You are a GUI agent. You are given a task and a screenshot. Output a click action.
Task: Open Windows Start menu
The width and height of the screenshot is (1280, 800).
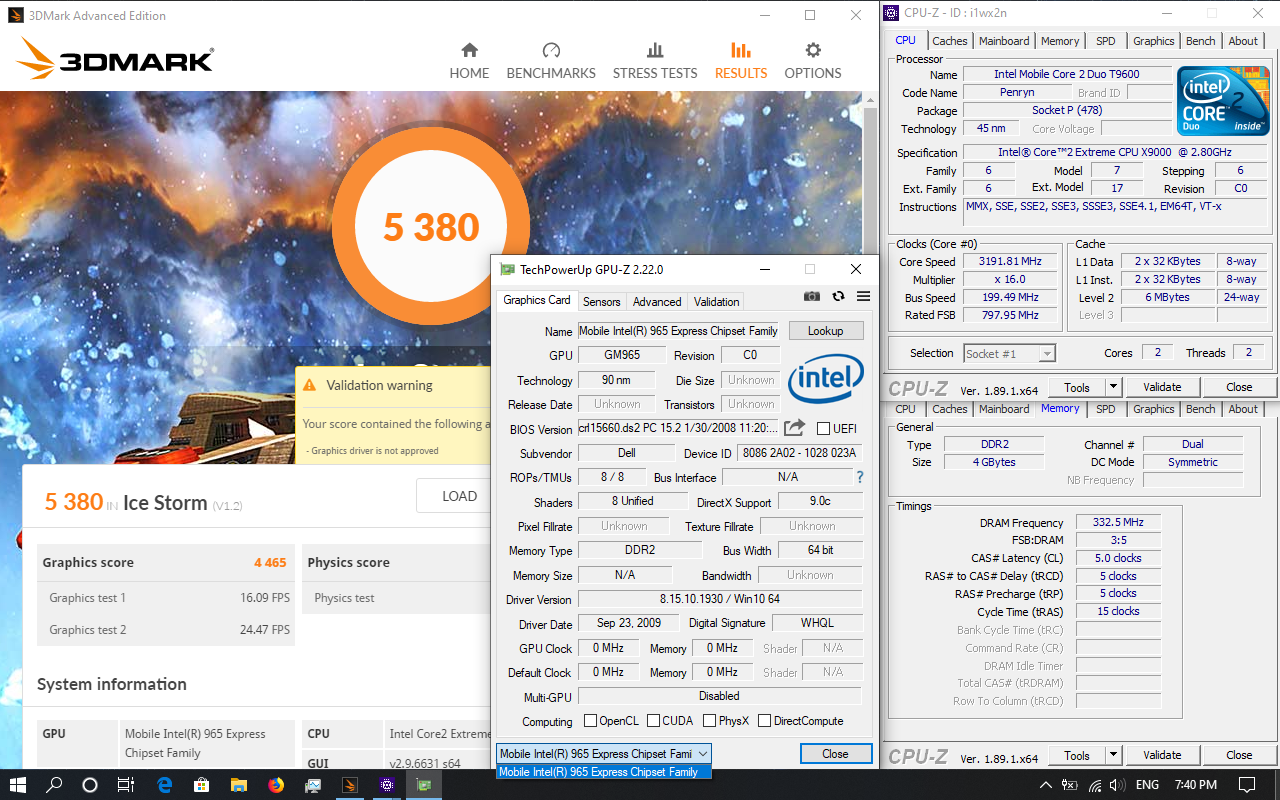(18, 785)
